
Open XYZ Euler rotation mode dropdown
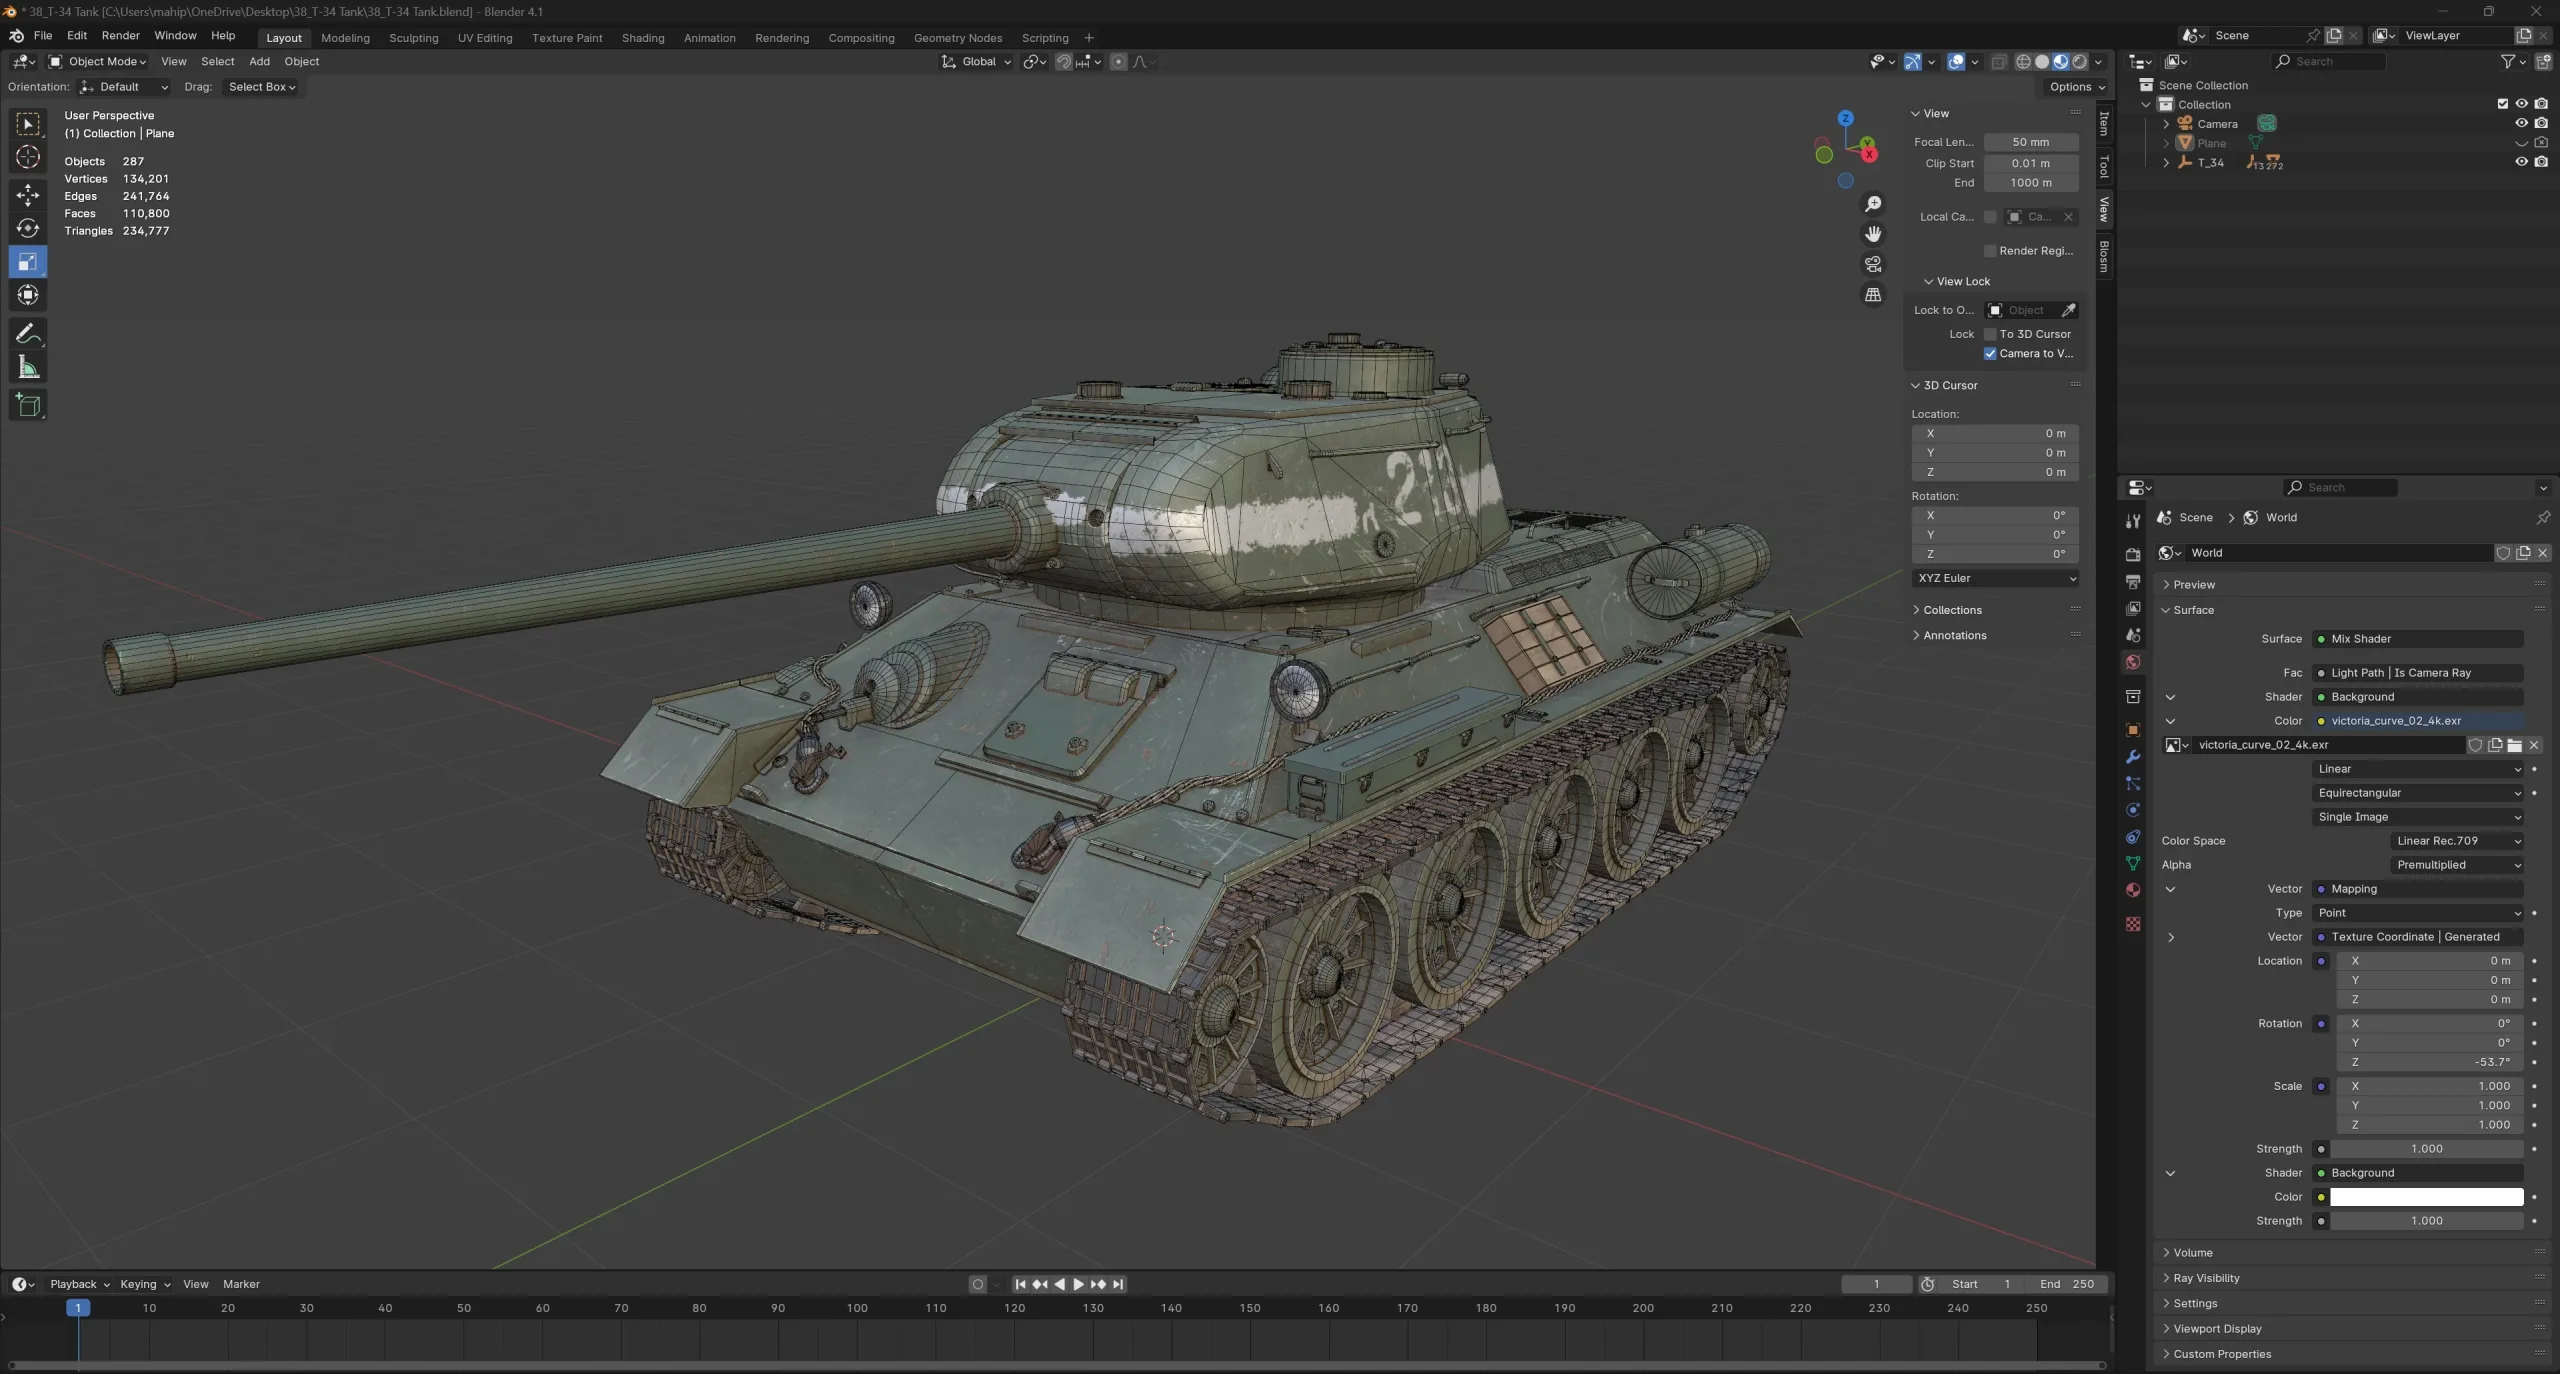pos(1996,578)
